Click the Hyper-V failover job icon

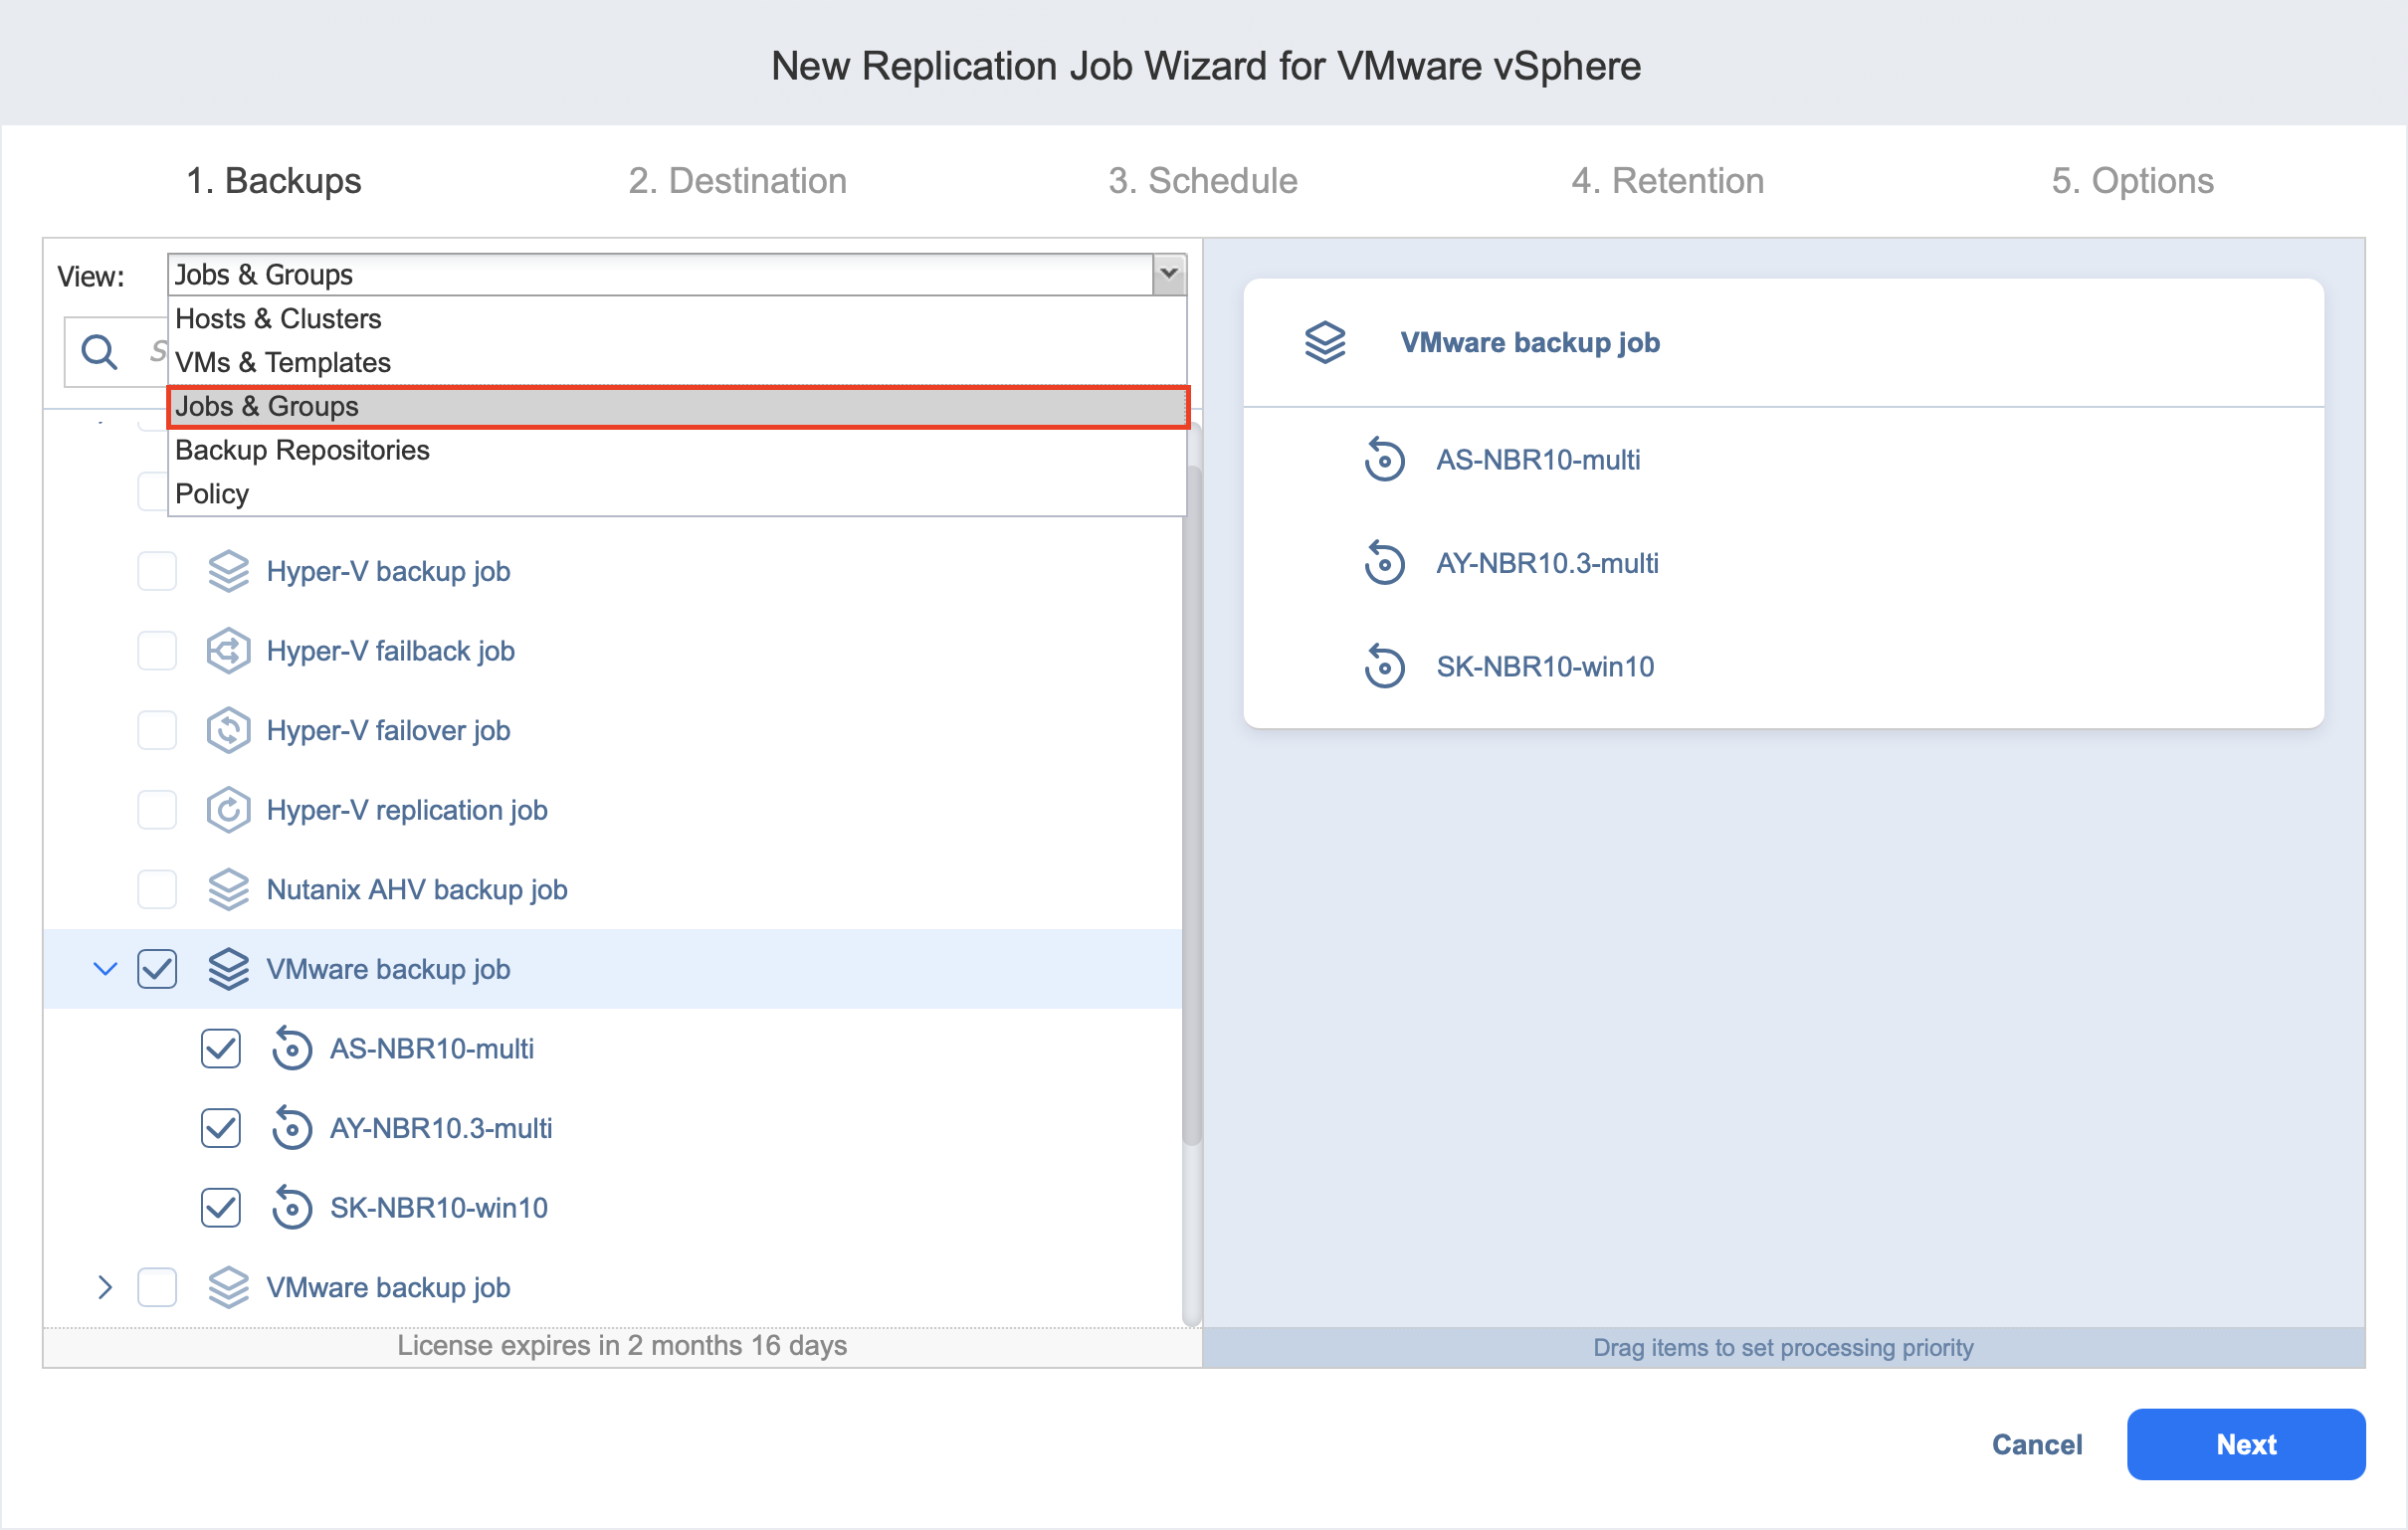click(x=228, y=730)
